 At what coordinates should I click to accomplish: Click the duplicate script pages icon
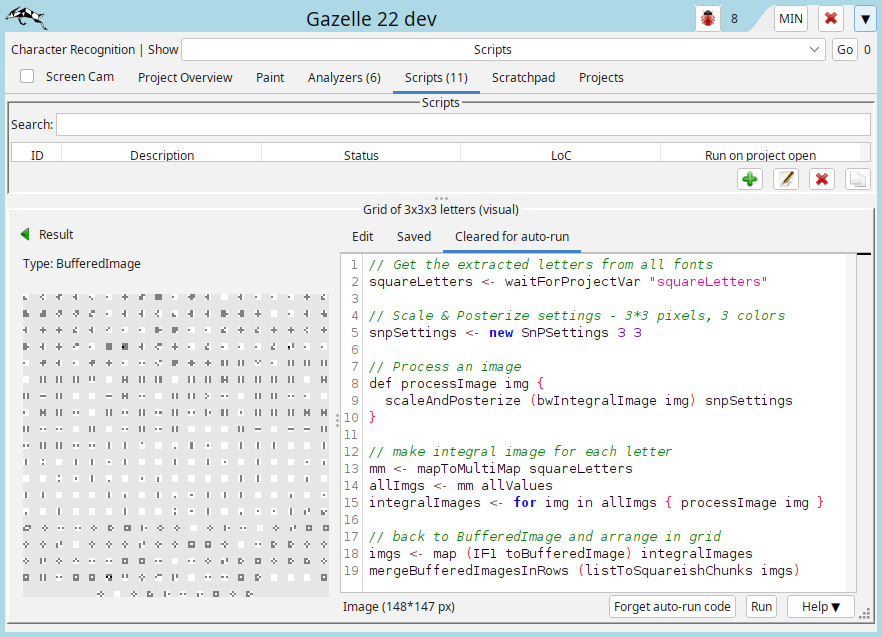(x=857, y=179)
